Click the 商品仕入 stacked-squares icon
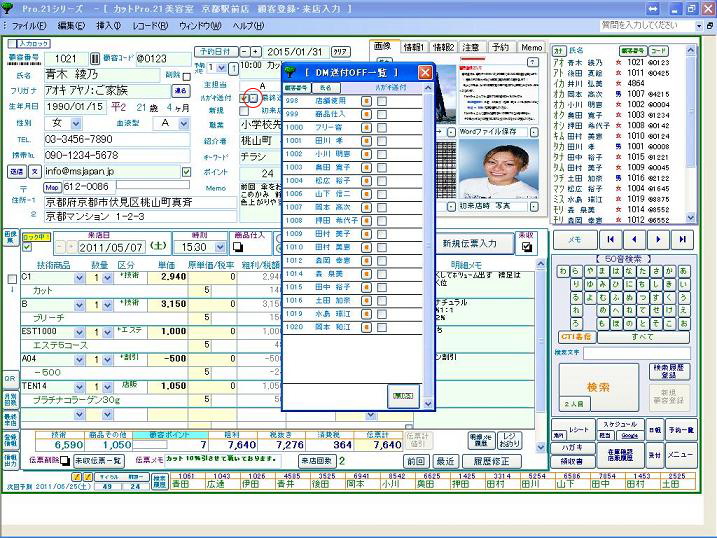Image resolution: width=717 pixels, height=538 pixels. pyautogui.click(x=238, y=247)
